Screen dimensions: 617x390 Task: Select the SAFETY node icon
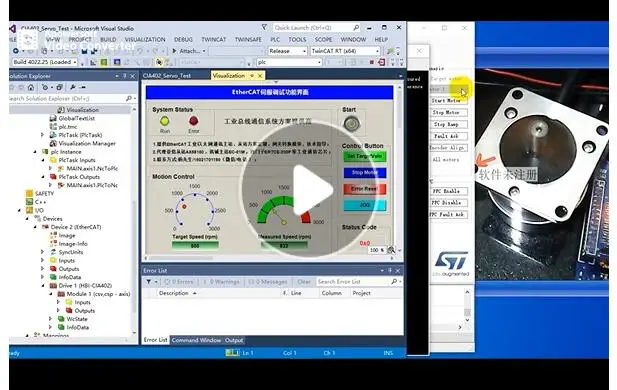point(29,193)
